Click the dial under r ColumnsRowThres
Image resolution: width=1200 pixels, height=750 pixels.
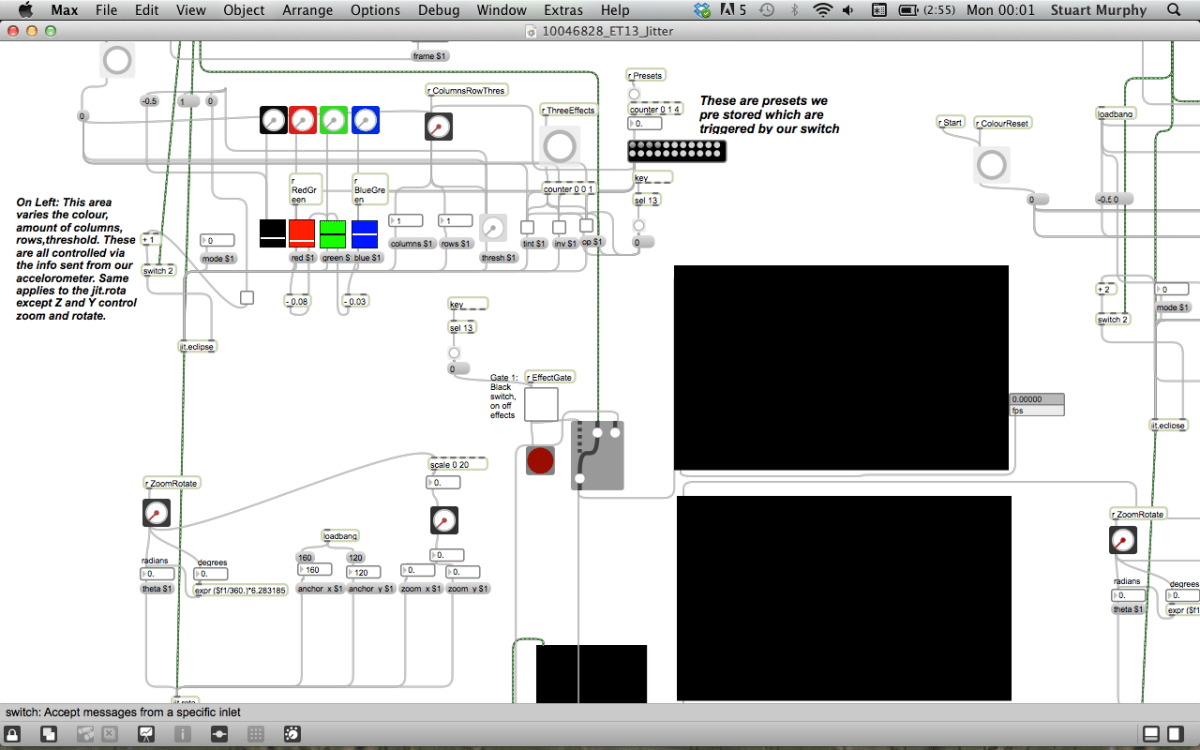click(x=438, y=126)
